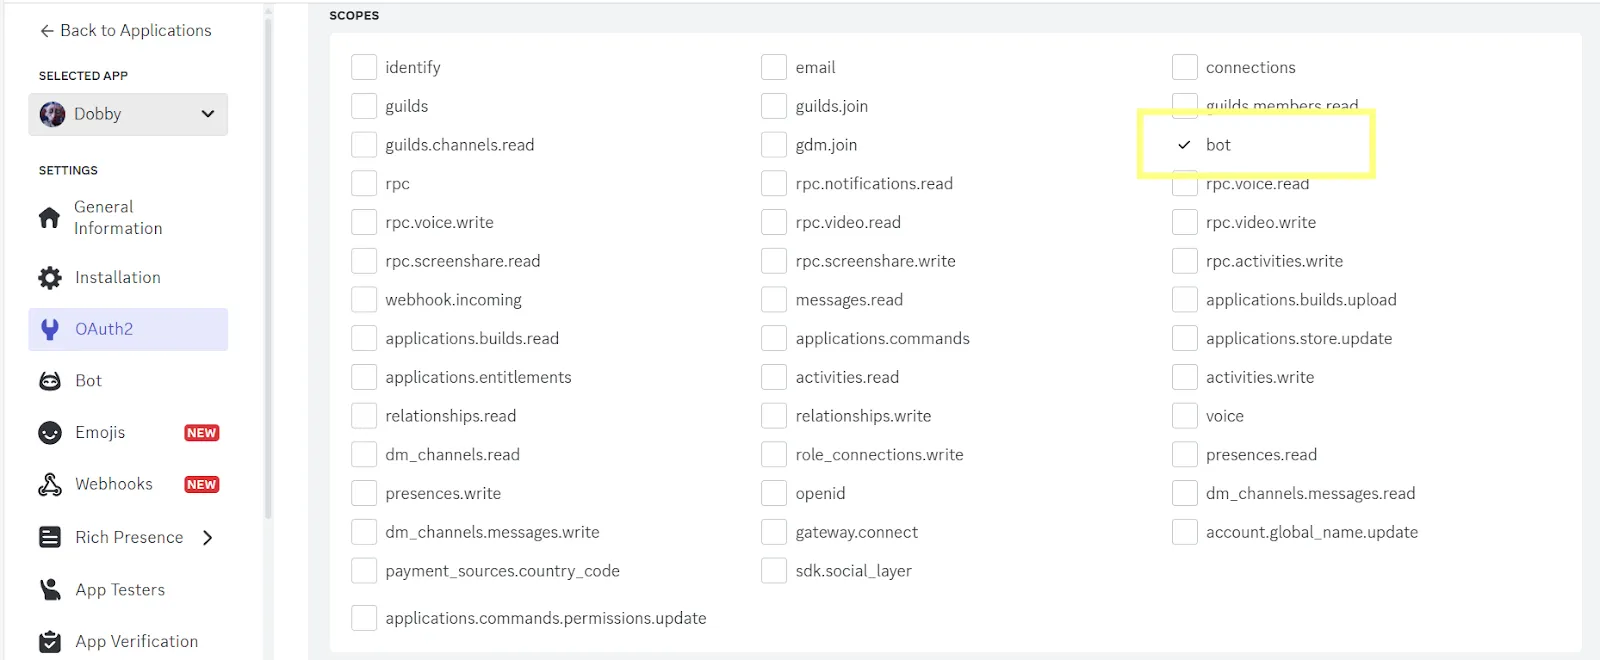This screenshot has height=660, width=1600.
Task: Click Back to Applications link
Action: click(126, 31)
